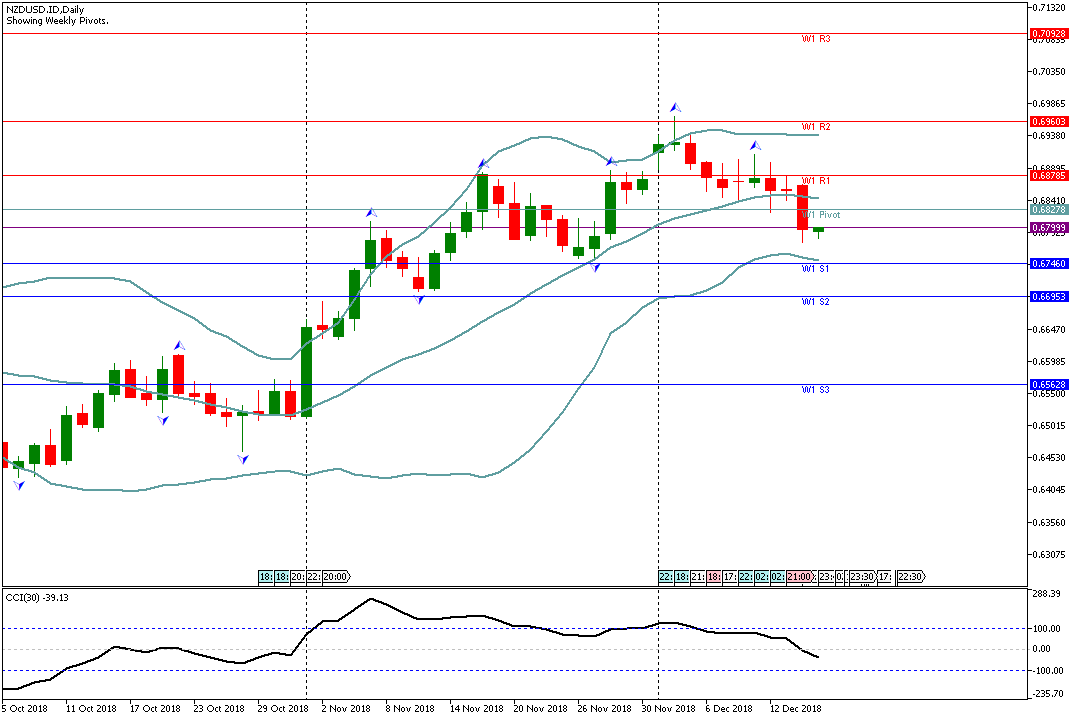Select the W1 R3 pivot label
The height and width of the screenshot is (720, 1080).
(x=816, y=39)
